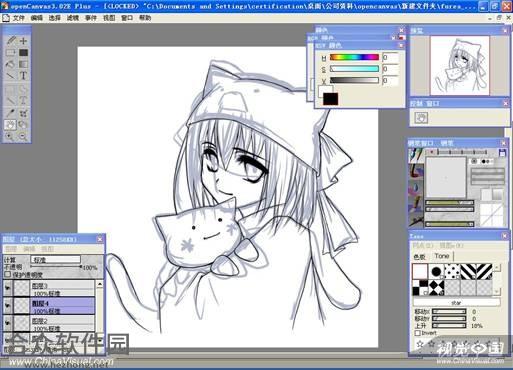Screen dimensions: 513x370
Task: Choose the chevron stripe tone pattern
Action: (484, 272)
